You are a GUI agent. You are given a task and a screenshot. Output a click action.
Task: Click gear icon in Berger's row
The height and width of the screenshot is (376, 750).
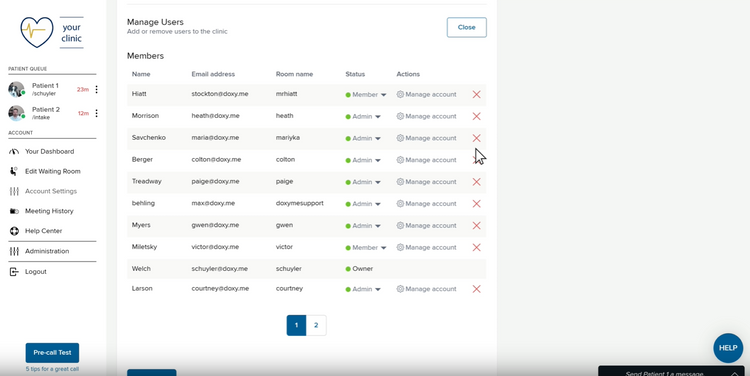tap(400, 160)
